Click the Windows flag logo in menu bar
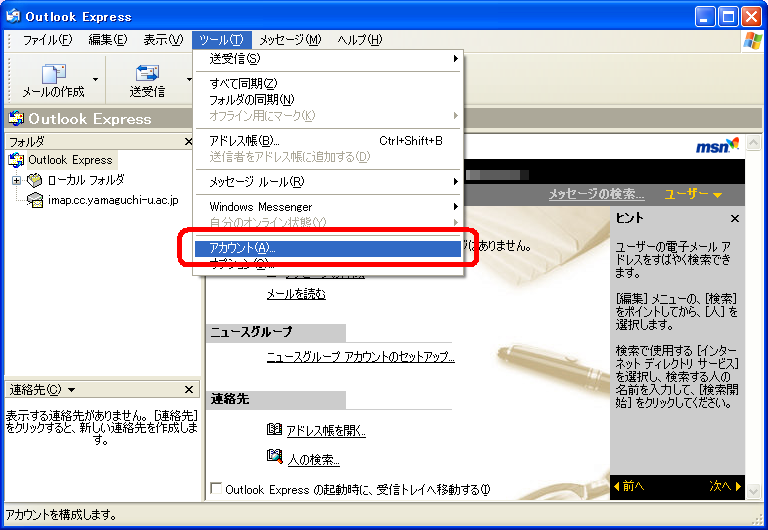 tap(752, 40)
